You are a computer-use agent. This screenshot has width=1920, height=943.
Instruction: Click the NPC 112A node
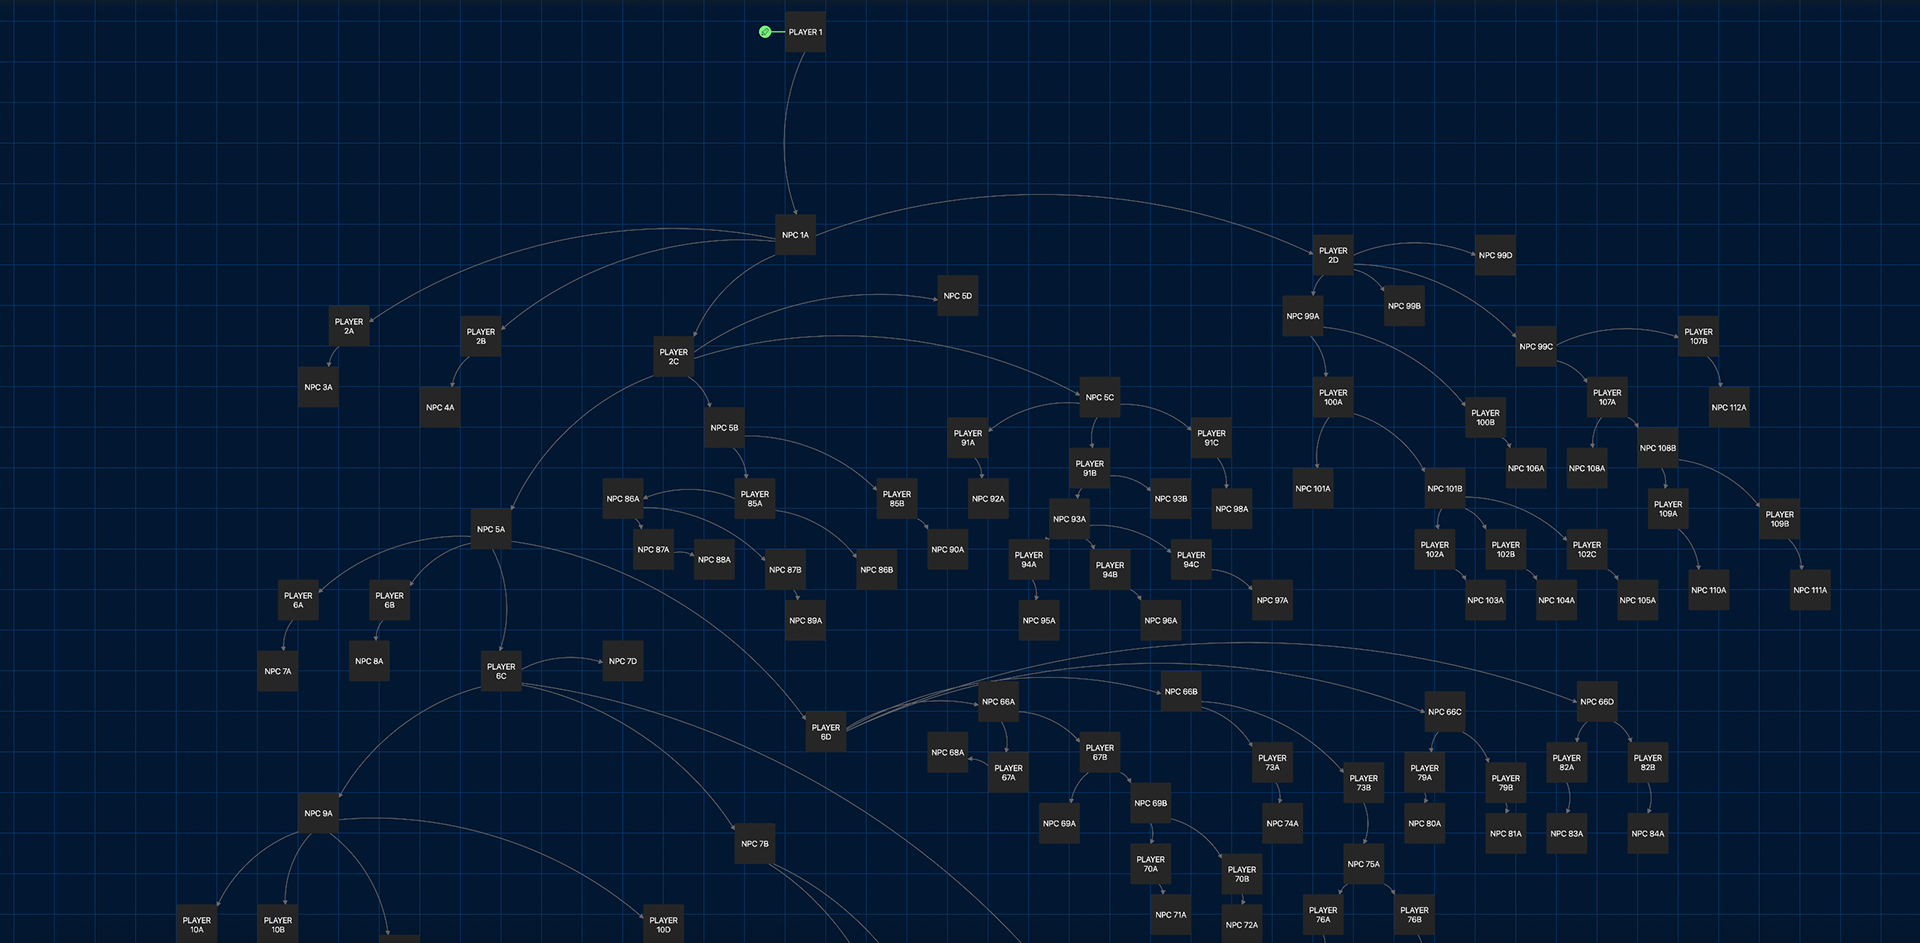click(x=1729, y=407)
